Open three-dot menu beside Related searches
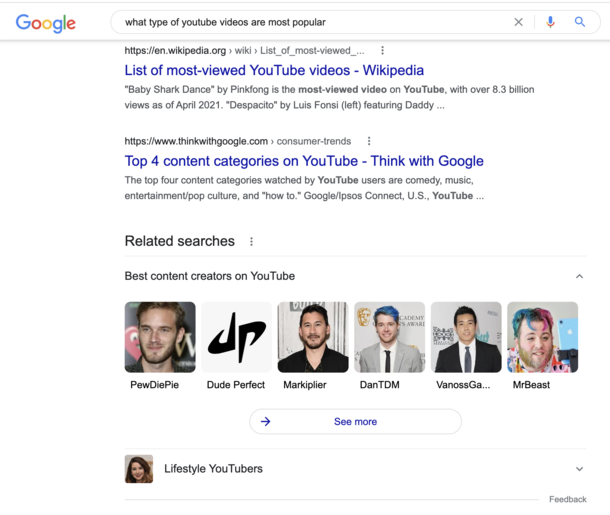610x515 pixels. click(x=251, y=242)
